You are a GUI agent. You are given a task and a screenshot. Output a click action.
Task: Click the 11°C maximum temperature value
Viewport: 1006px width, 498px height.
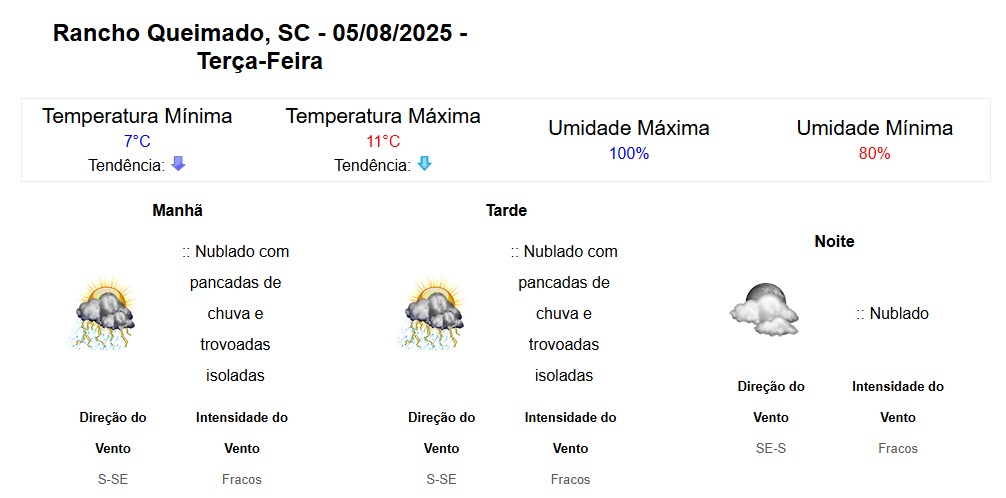(383, 141)
